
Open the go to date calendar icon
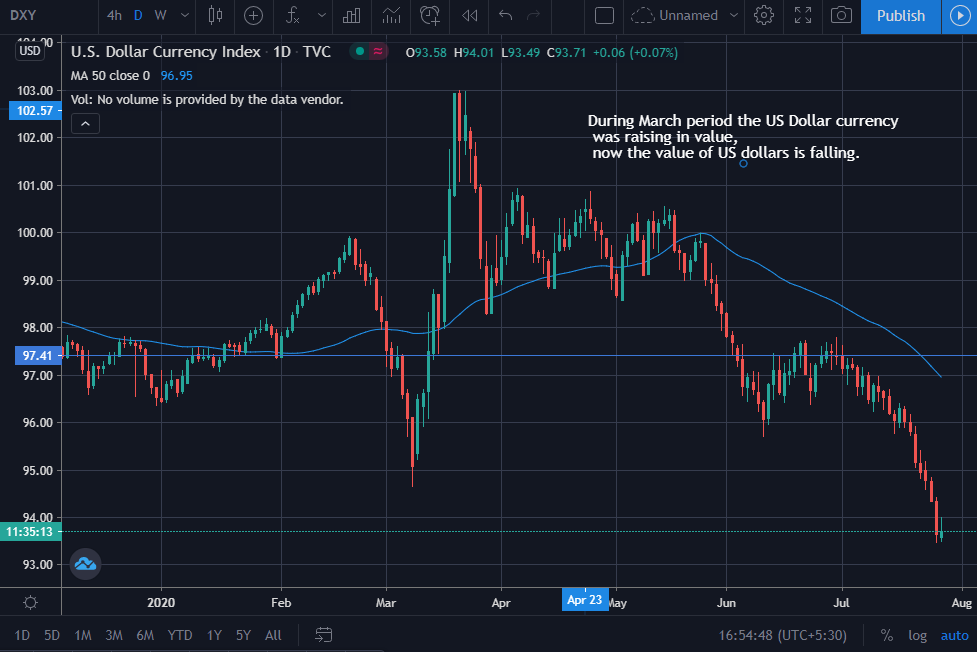tap(323, 635)
